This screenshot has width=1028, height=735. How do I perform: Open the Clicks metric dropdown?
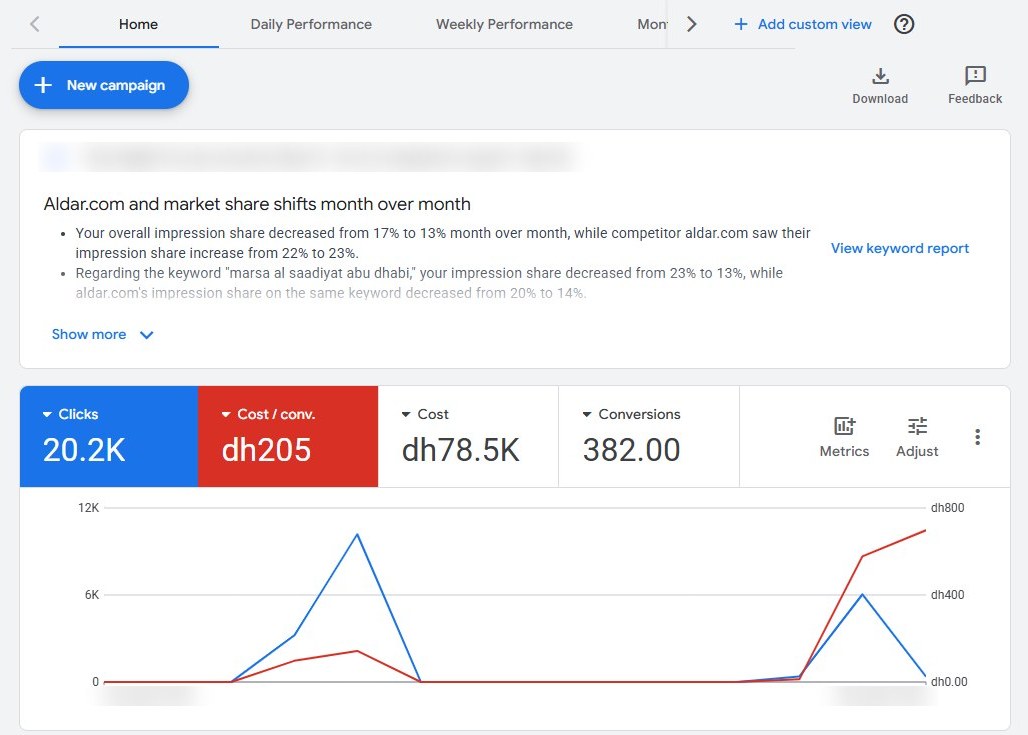tap(70, 414)
